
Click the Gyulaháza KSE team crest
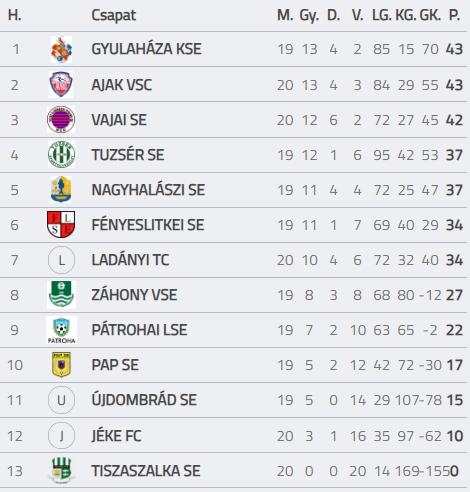(61, 50)
